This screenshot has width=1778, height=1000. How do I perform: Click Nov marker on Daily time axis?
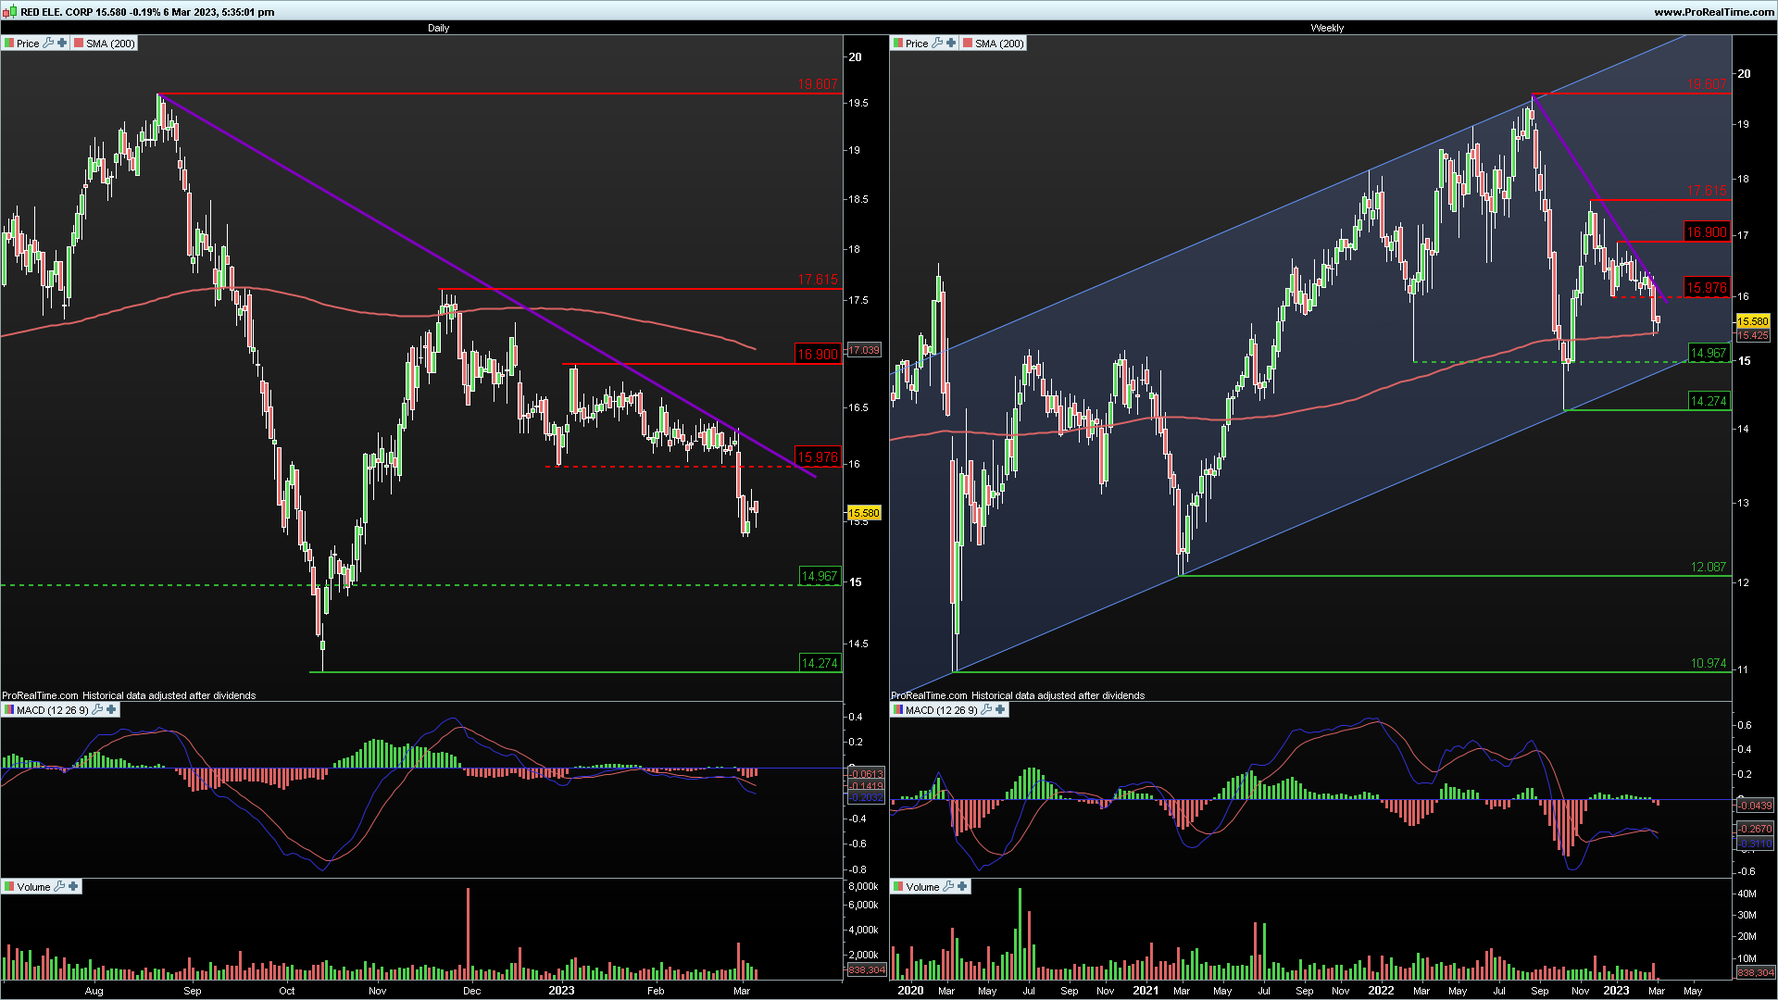pyautogui.click(x=377, y=991)
